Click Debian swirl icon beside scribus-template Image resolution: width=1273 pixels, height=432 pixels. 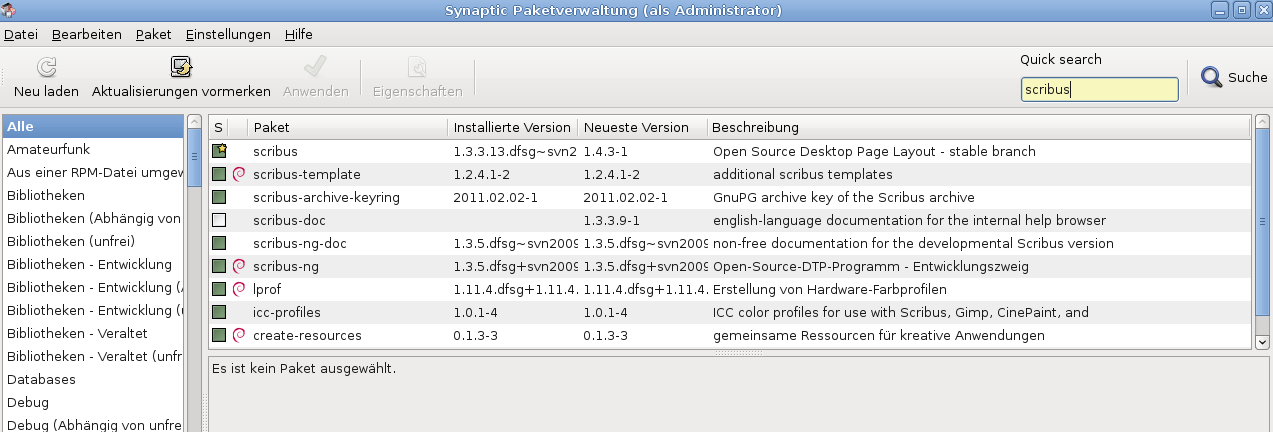pos(239,174)
